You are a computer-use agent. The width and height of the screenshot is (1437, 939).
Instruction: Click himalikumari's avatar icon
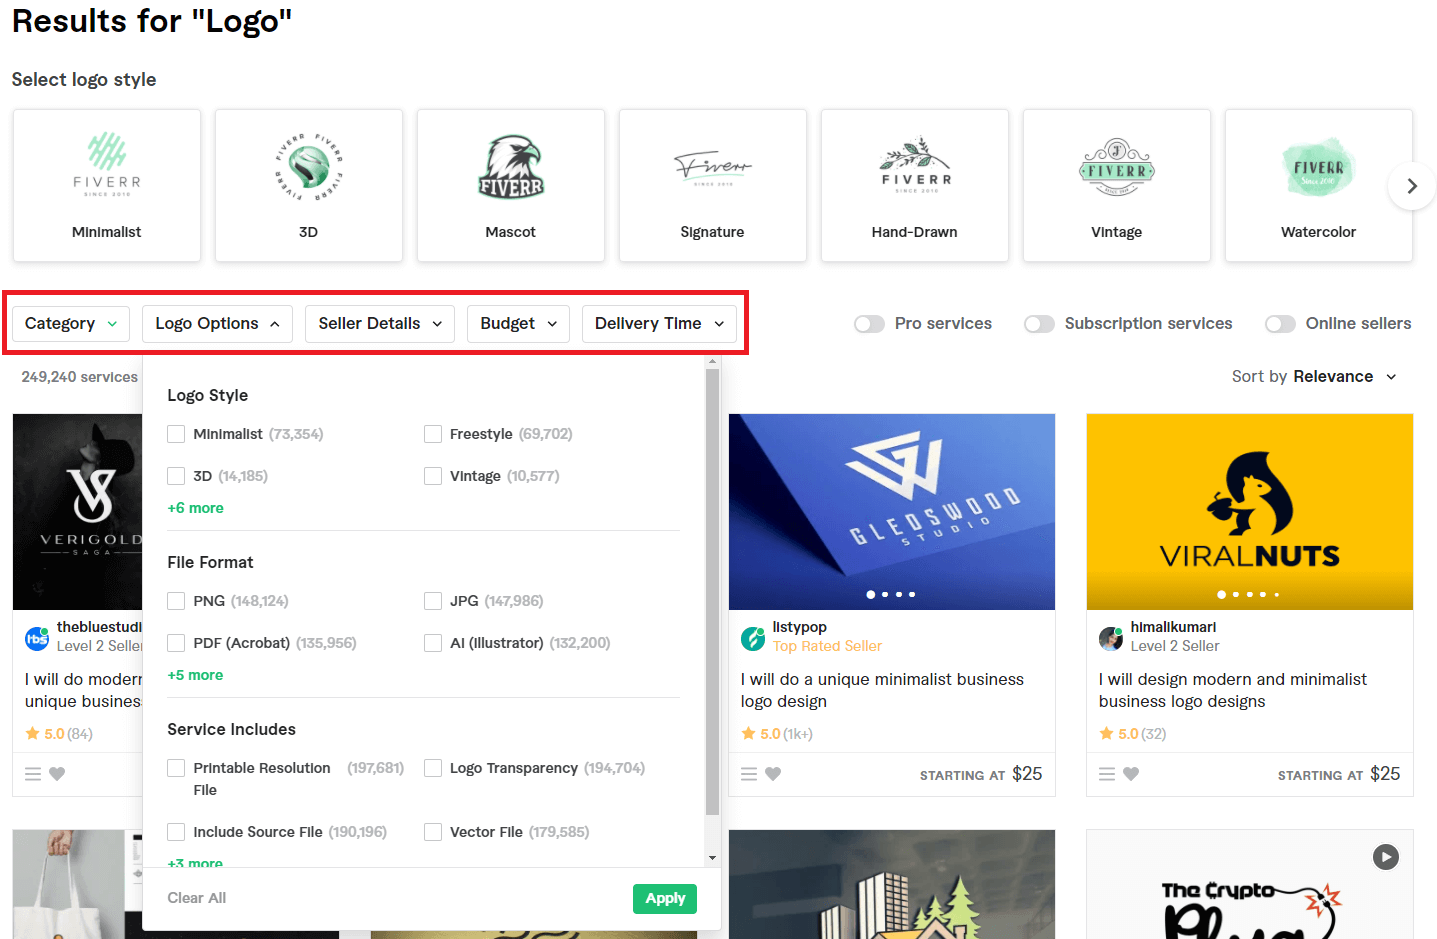click(x=1111, y=638)
